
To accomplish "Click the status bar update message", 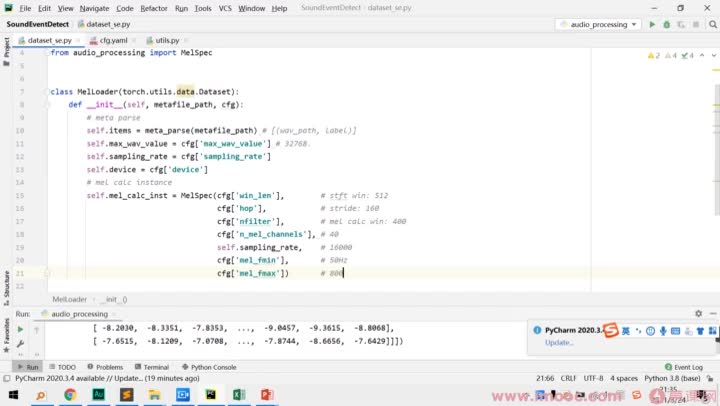I will (107, 378).
